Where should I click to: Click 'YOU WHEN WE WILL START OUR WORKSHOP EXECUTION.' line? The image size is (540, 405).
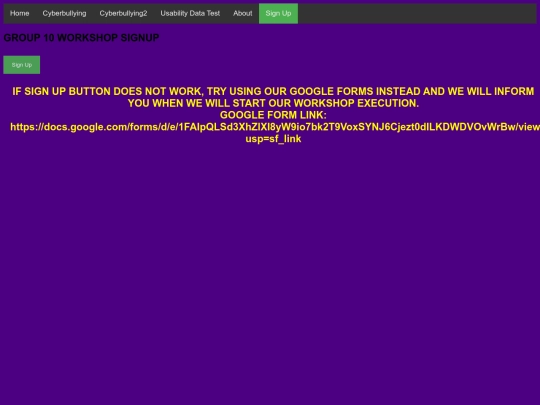pos(273,103)
